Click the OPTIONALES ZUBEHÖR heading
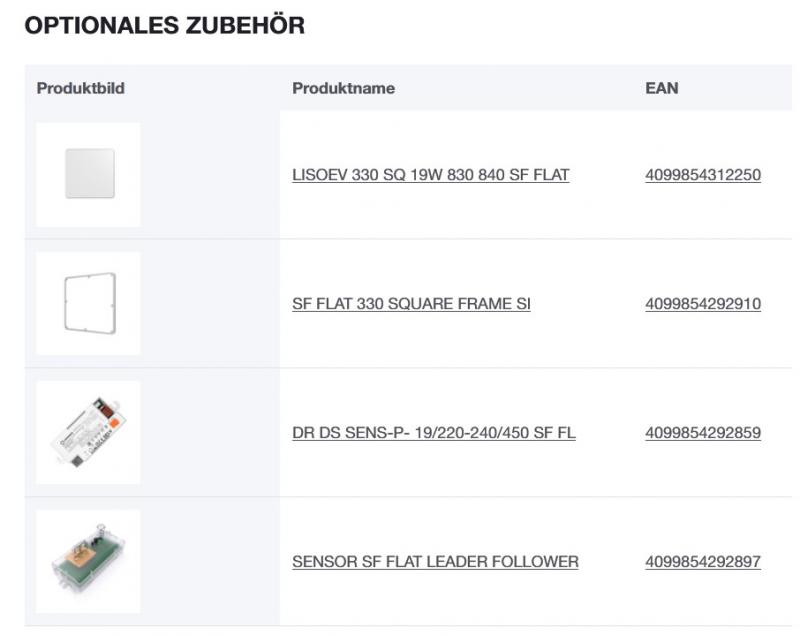800x636 pixels. 164,26
